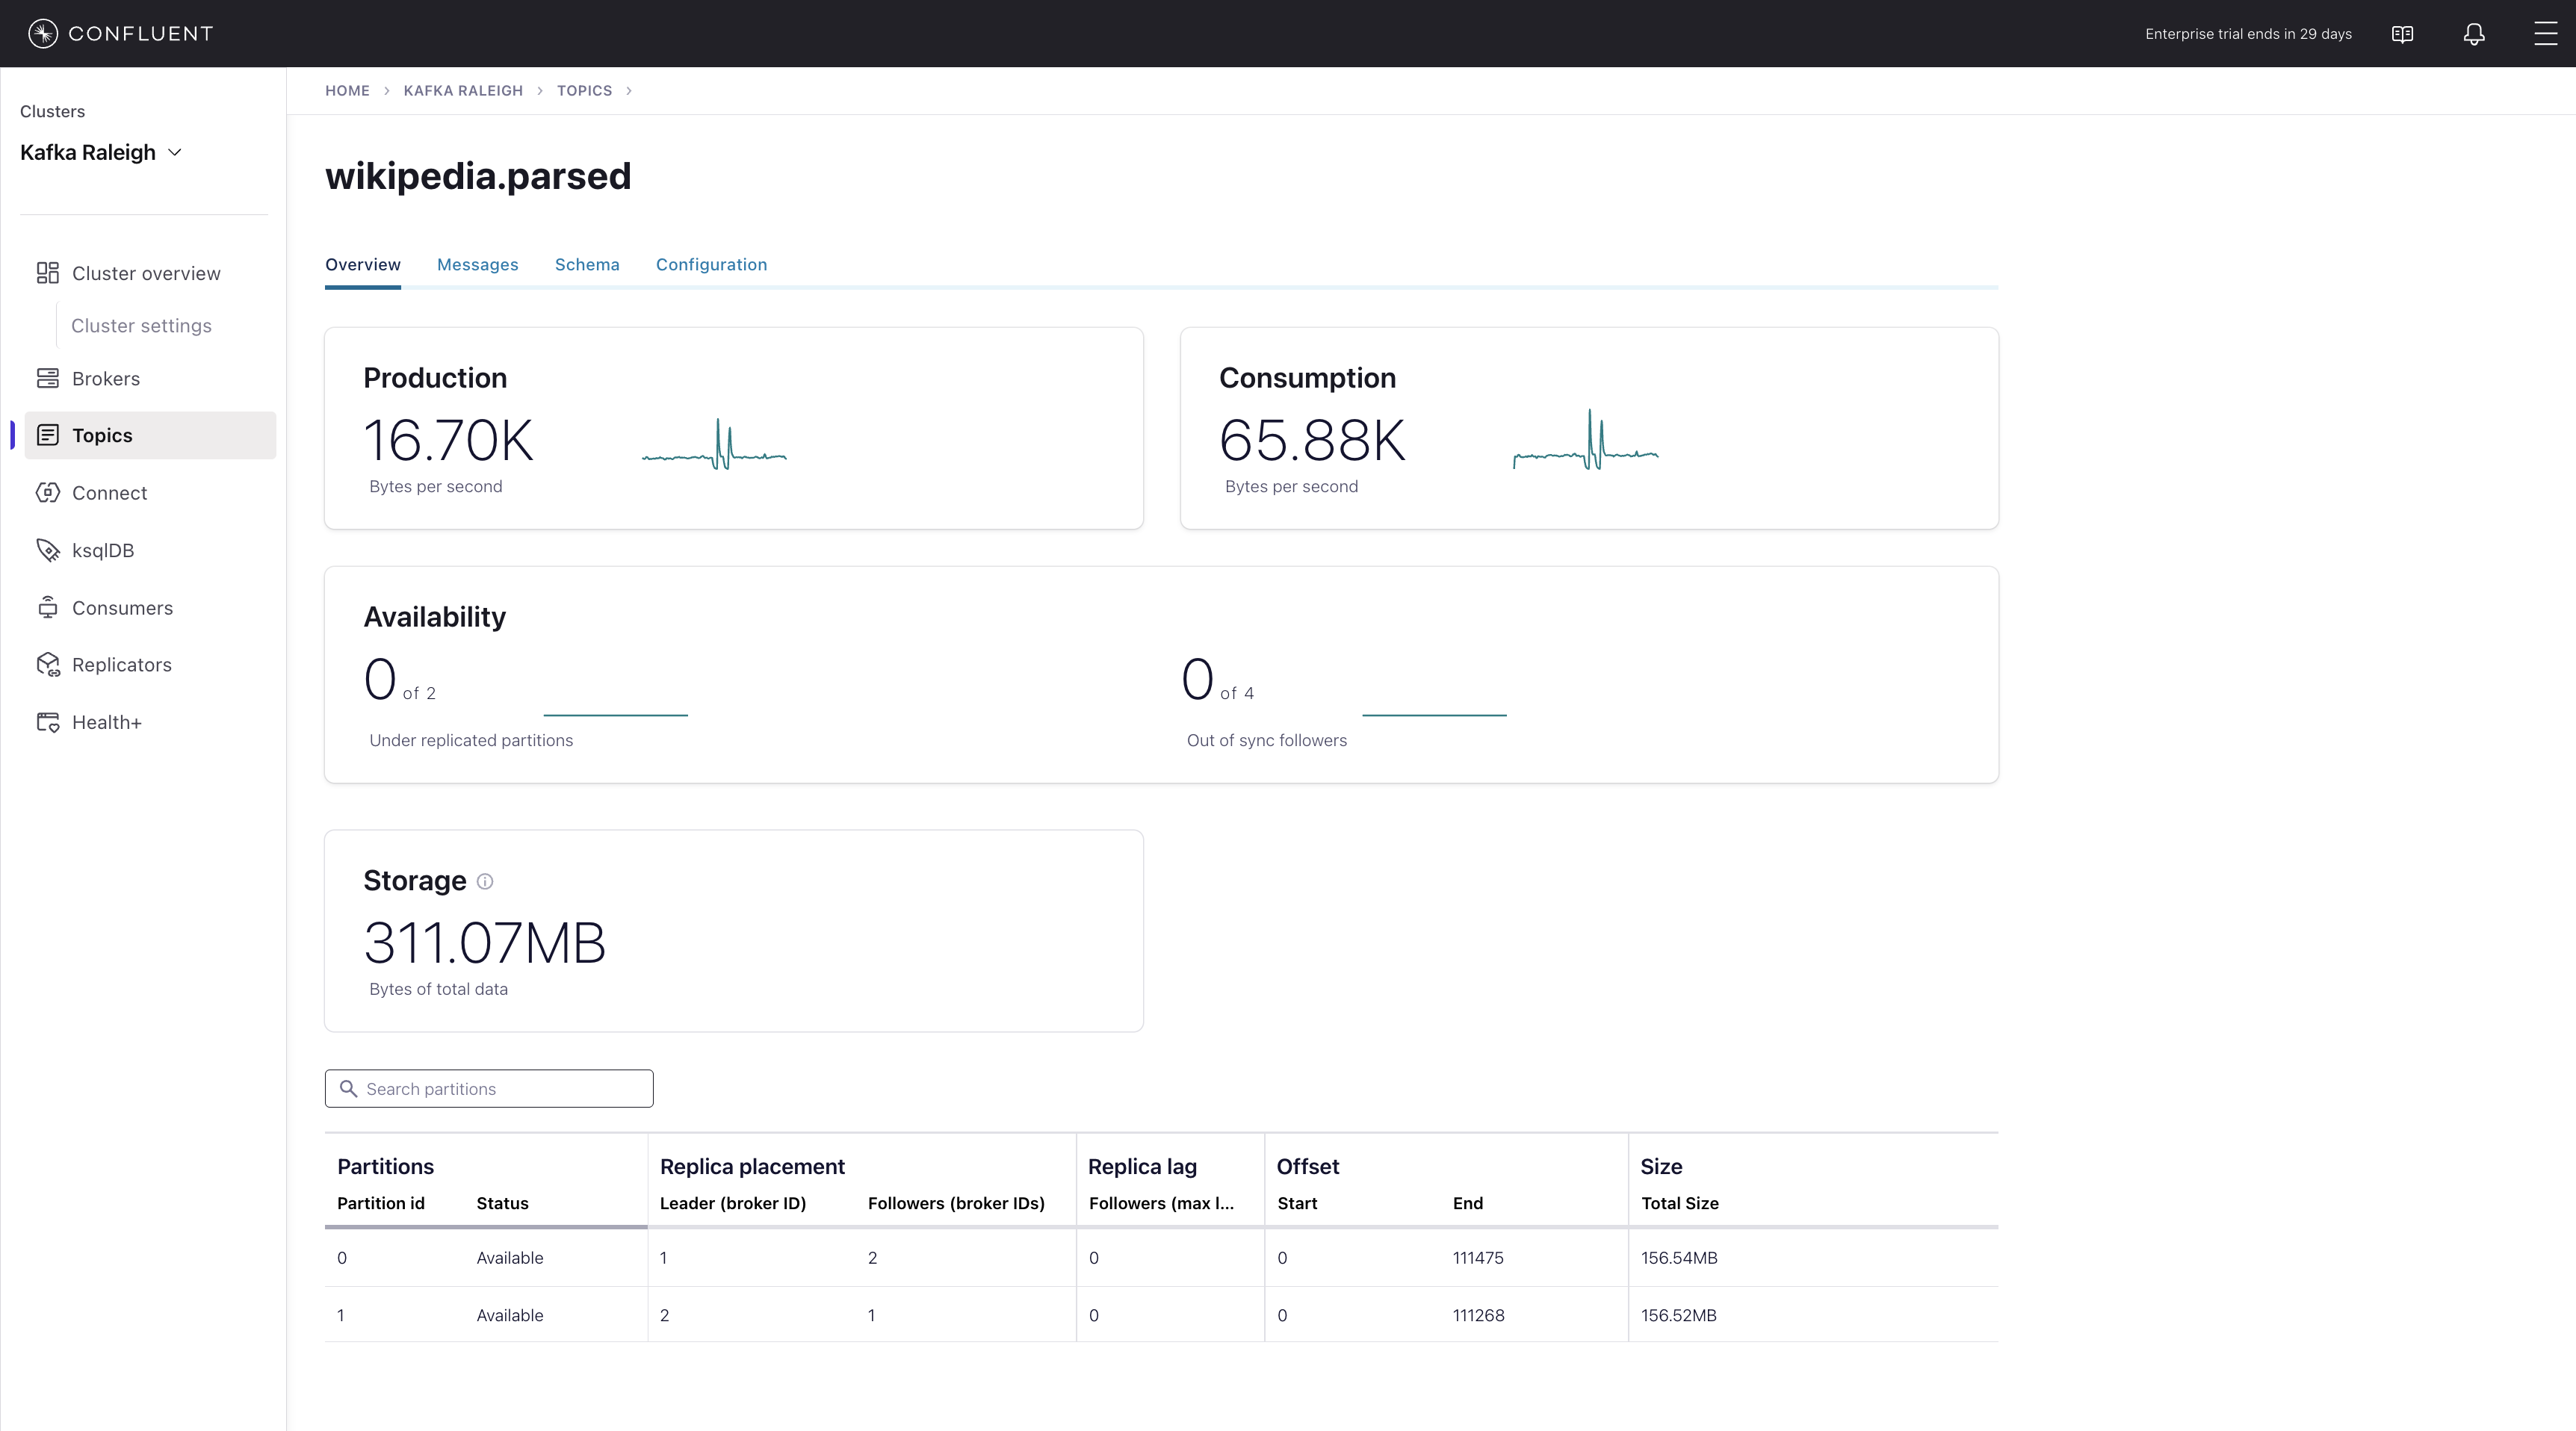The width and height of the screenshot is (2576, 1431).
Task: Open the hamburger menu icon
Action: coord(2545,34)
